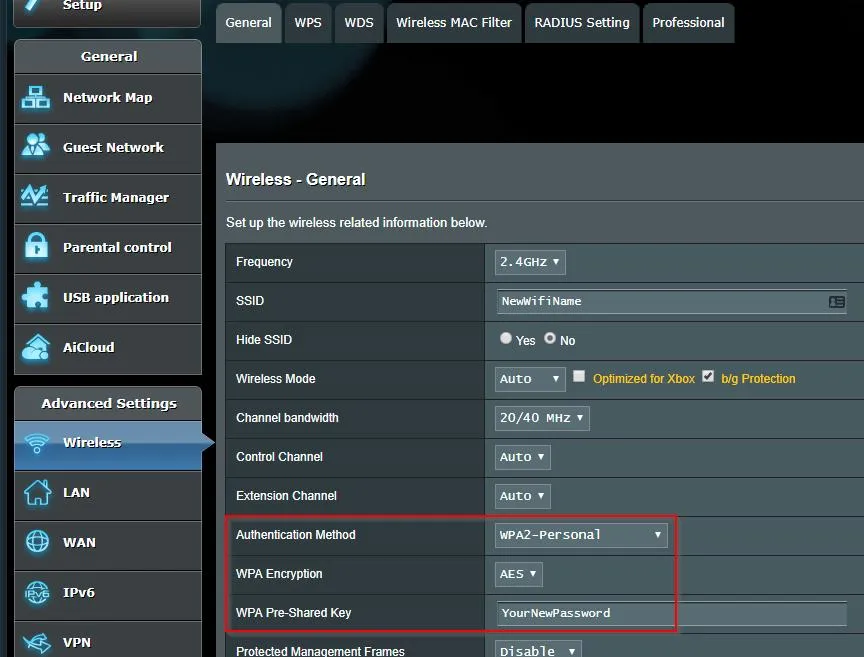Click the Optimized for Xbox link

[x=644, y=379]
